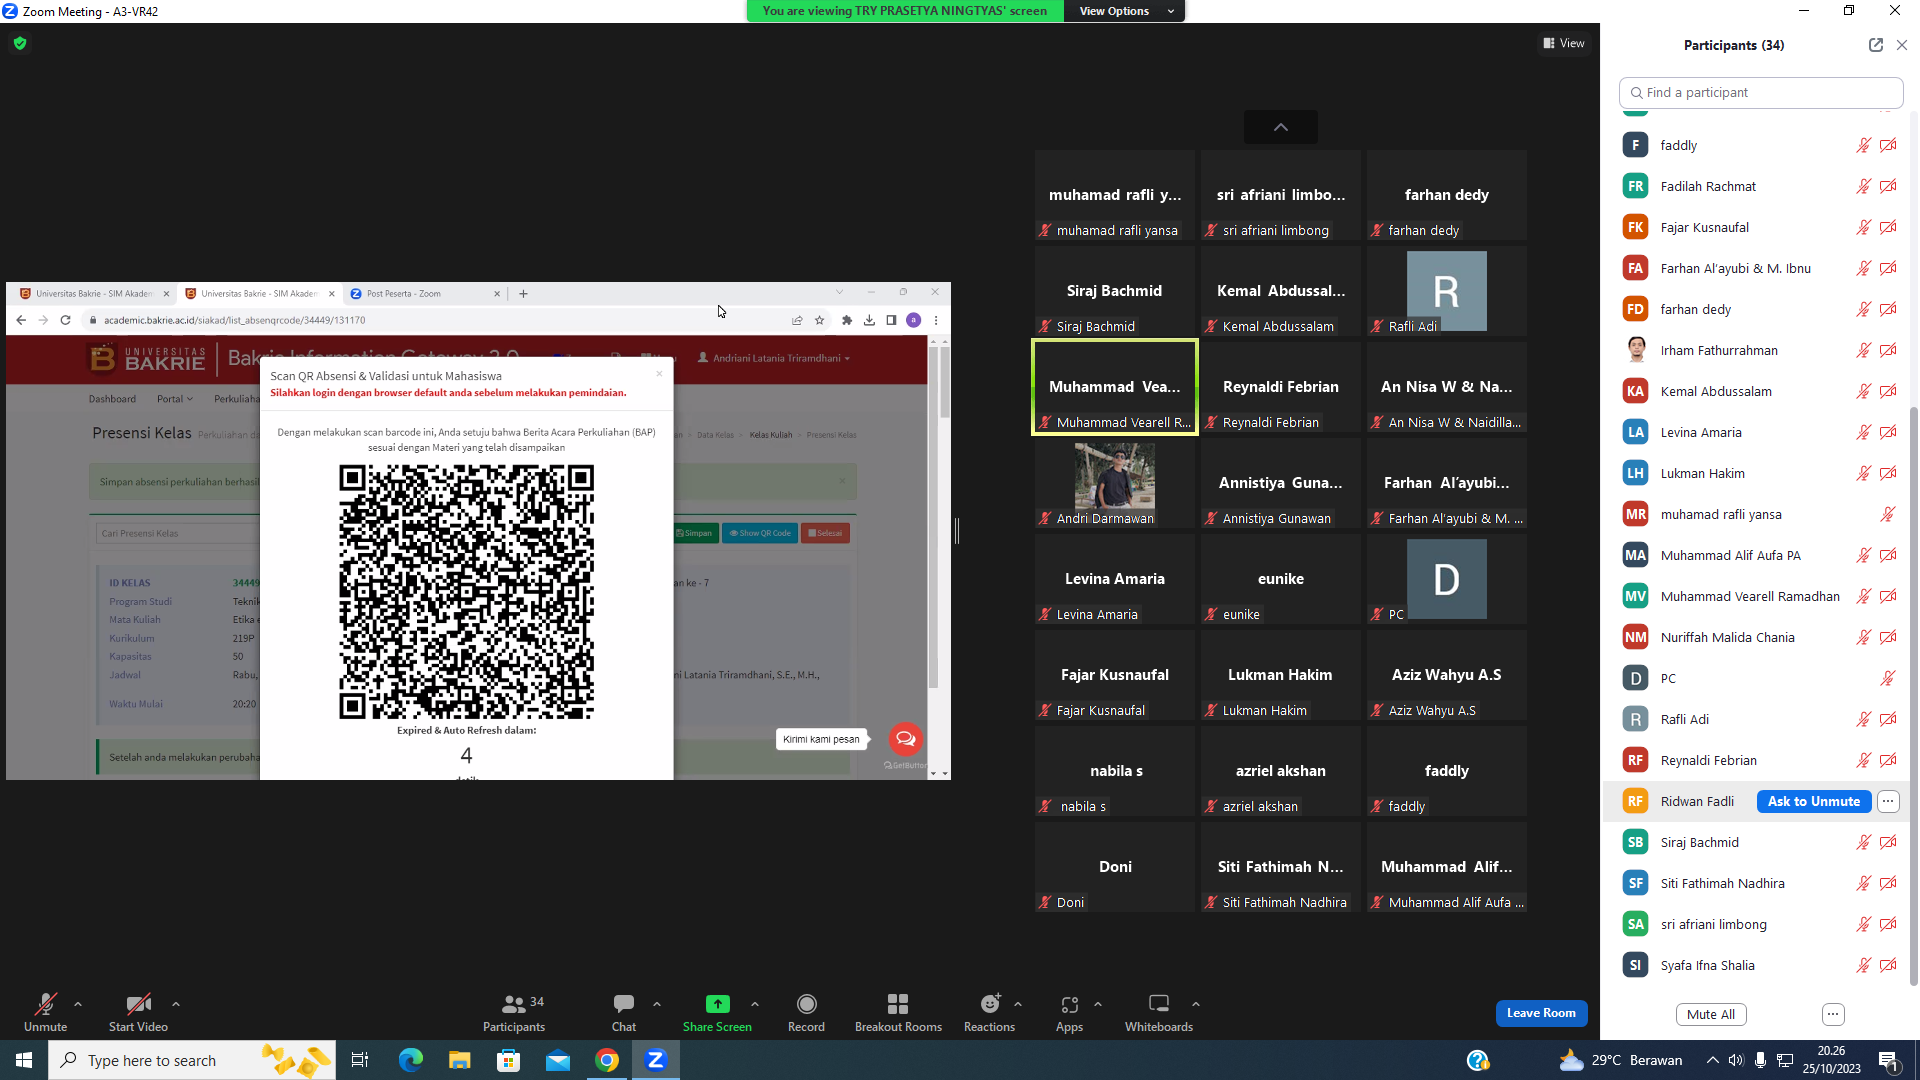Open a new tab in shared browser
Viewport: 1920px width, 1080px height.
tap(523, 293)
